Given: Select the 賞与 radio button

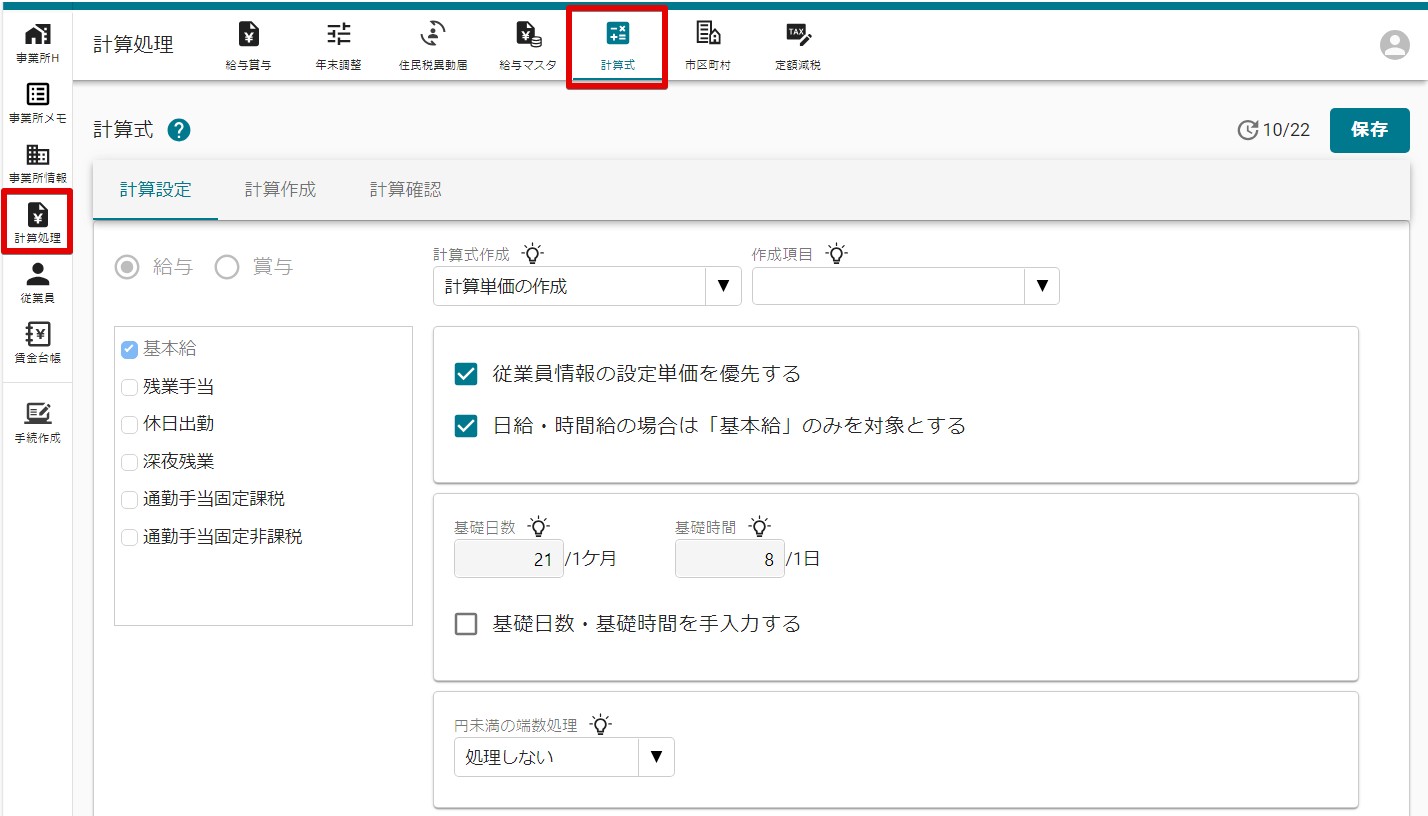Looking at the screenshot, I should pos(227,267).
